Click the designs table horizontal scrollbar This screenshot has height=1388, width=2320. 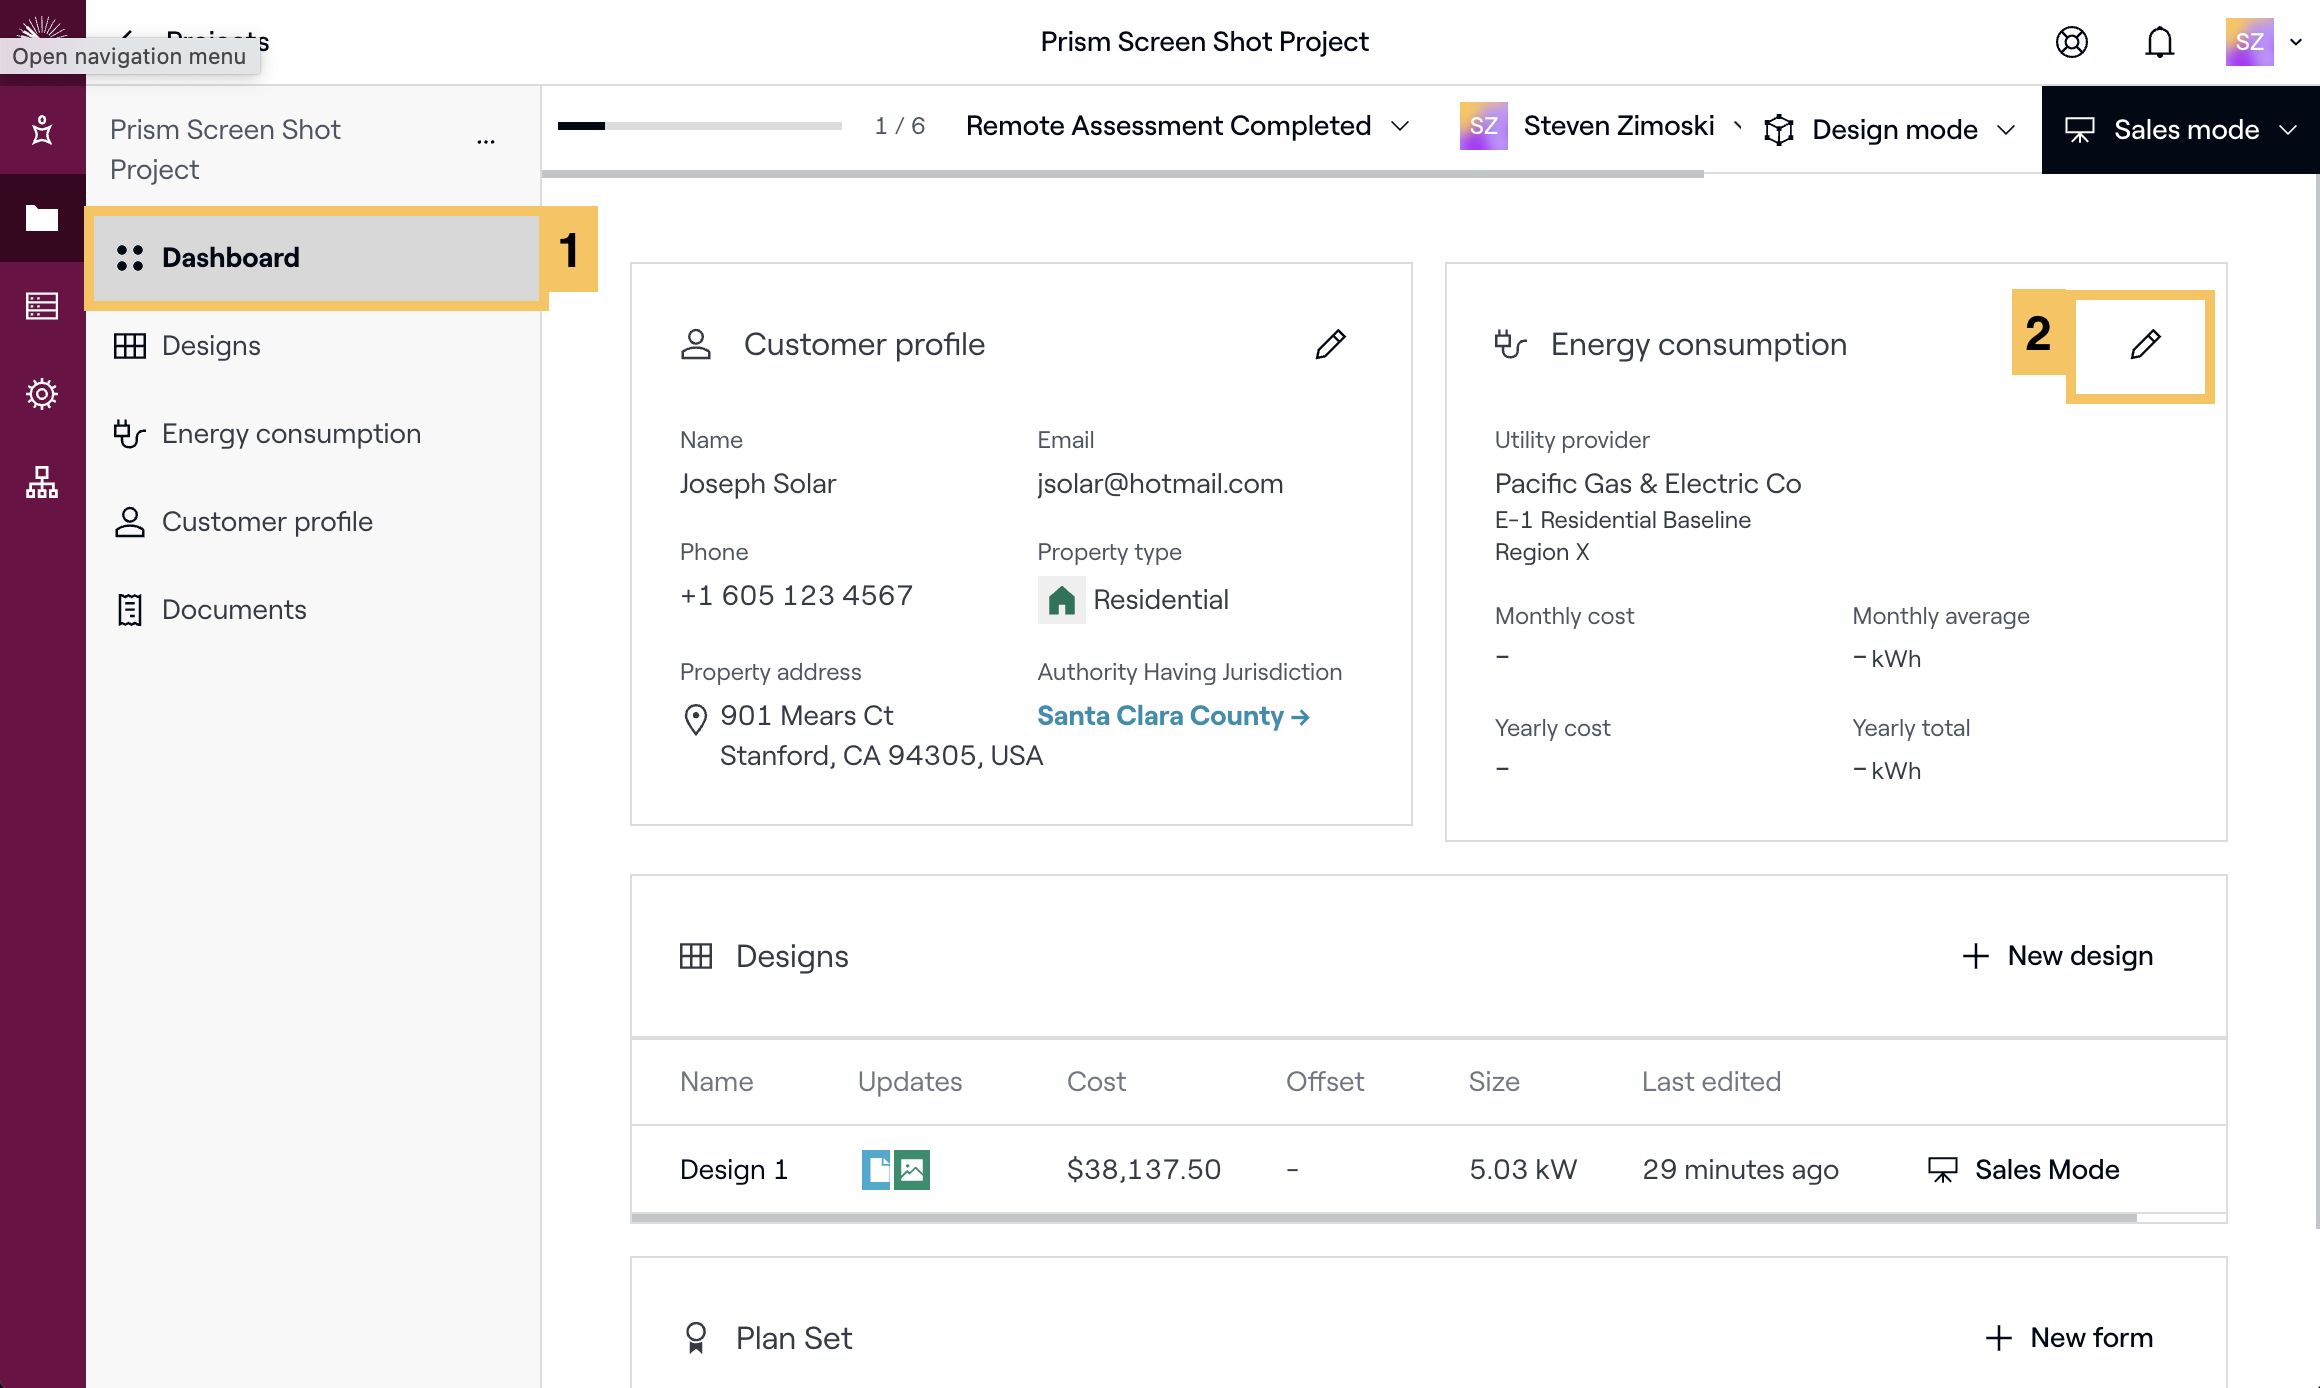(x=1384, y=1218)
